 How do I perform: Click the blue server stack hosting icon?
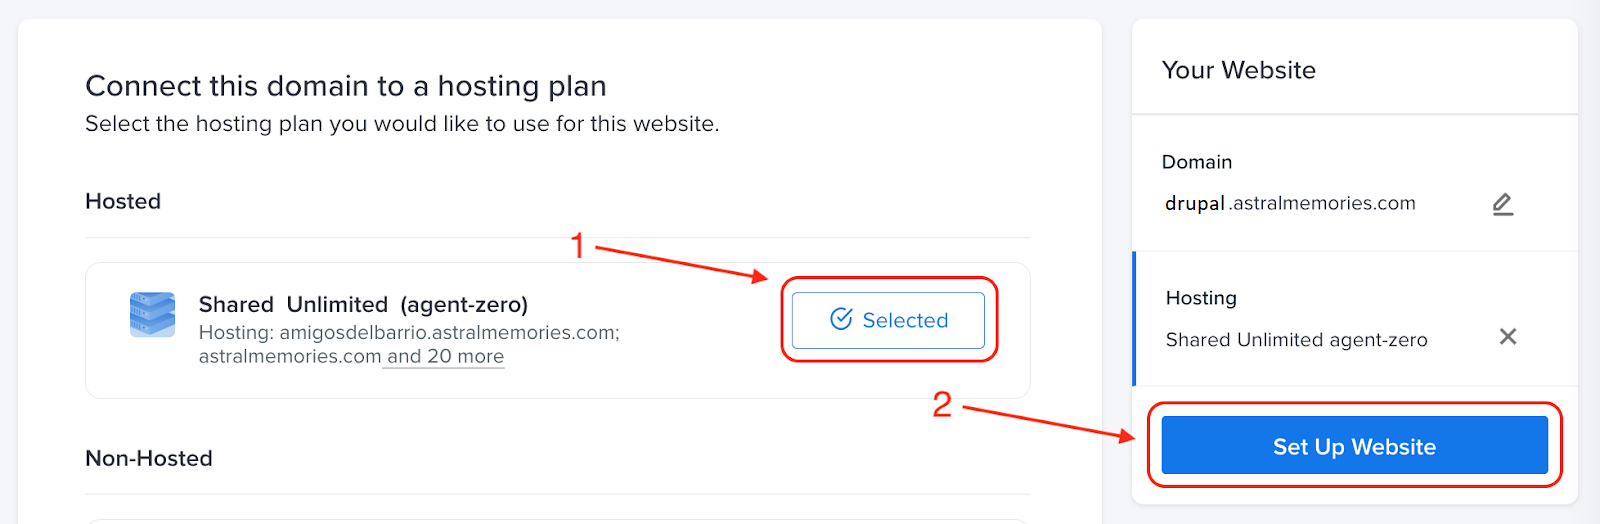pyautogui.click(x=152, y=315)
